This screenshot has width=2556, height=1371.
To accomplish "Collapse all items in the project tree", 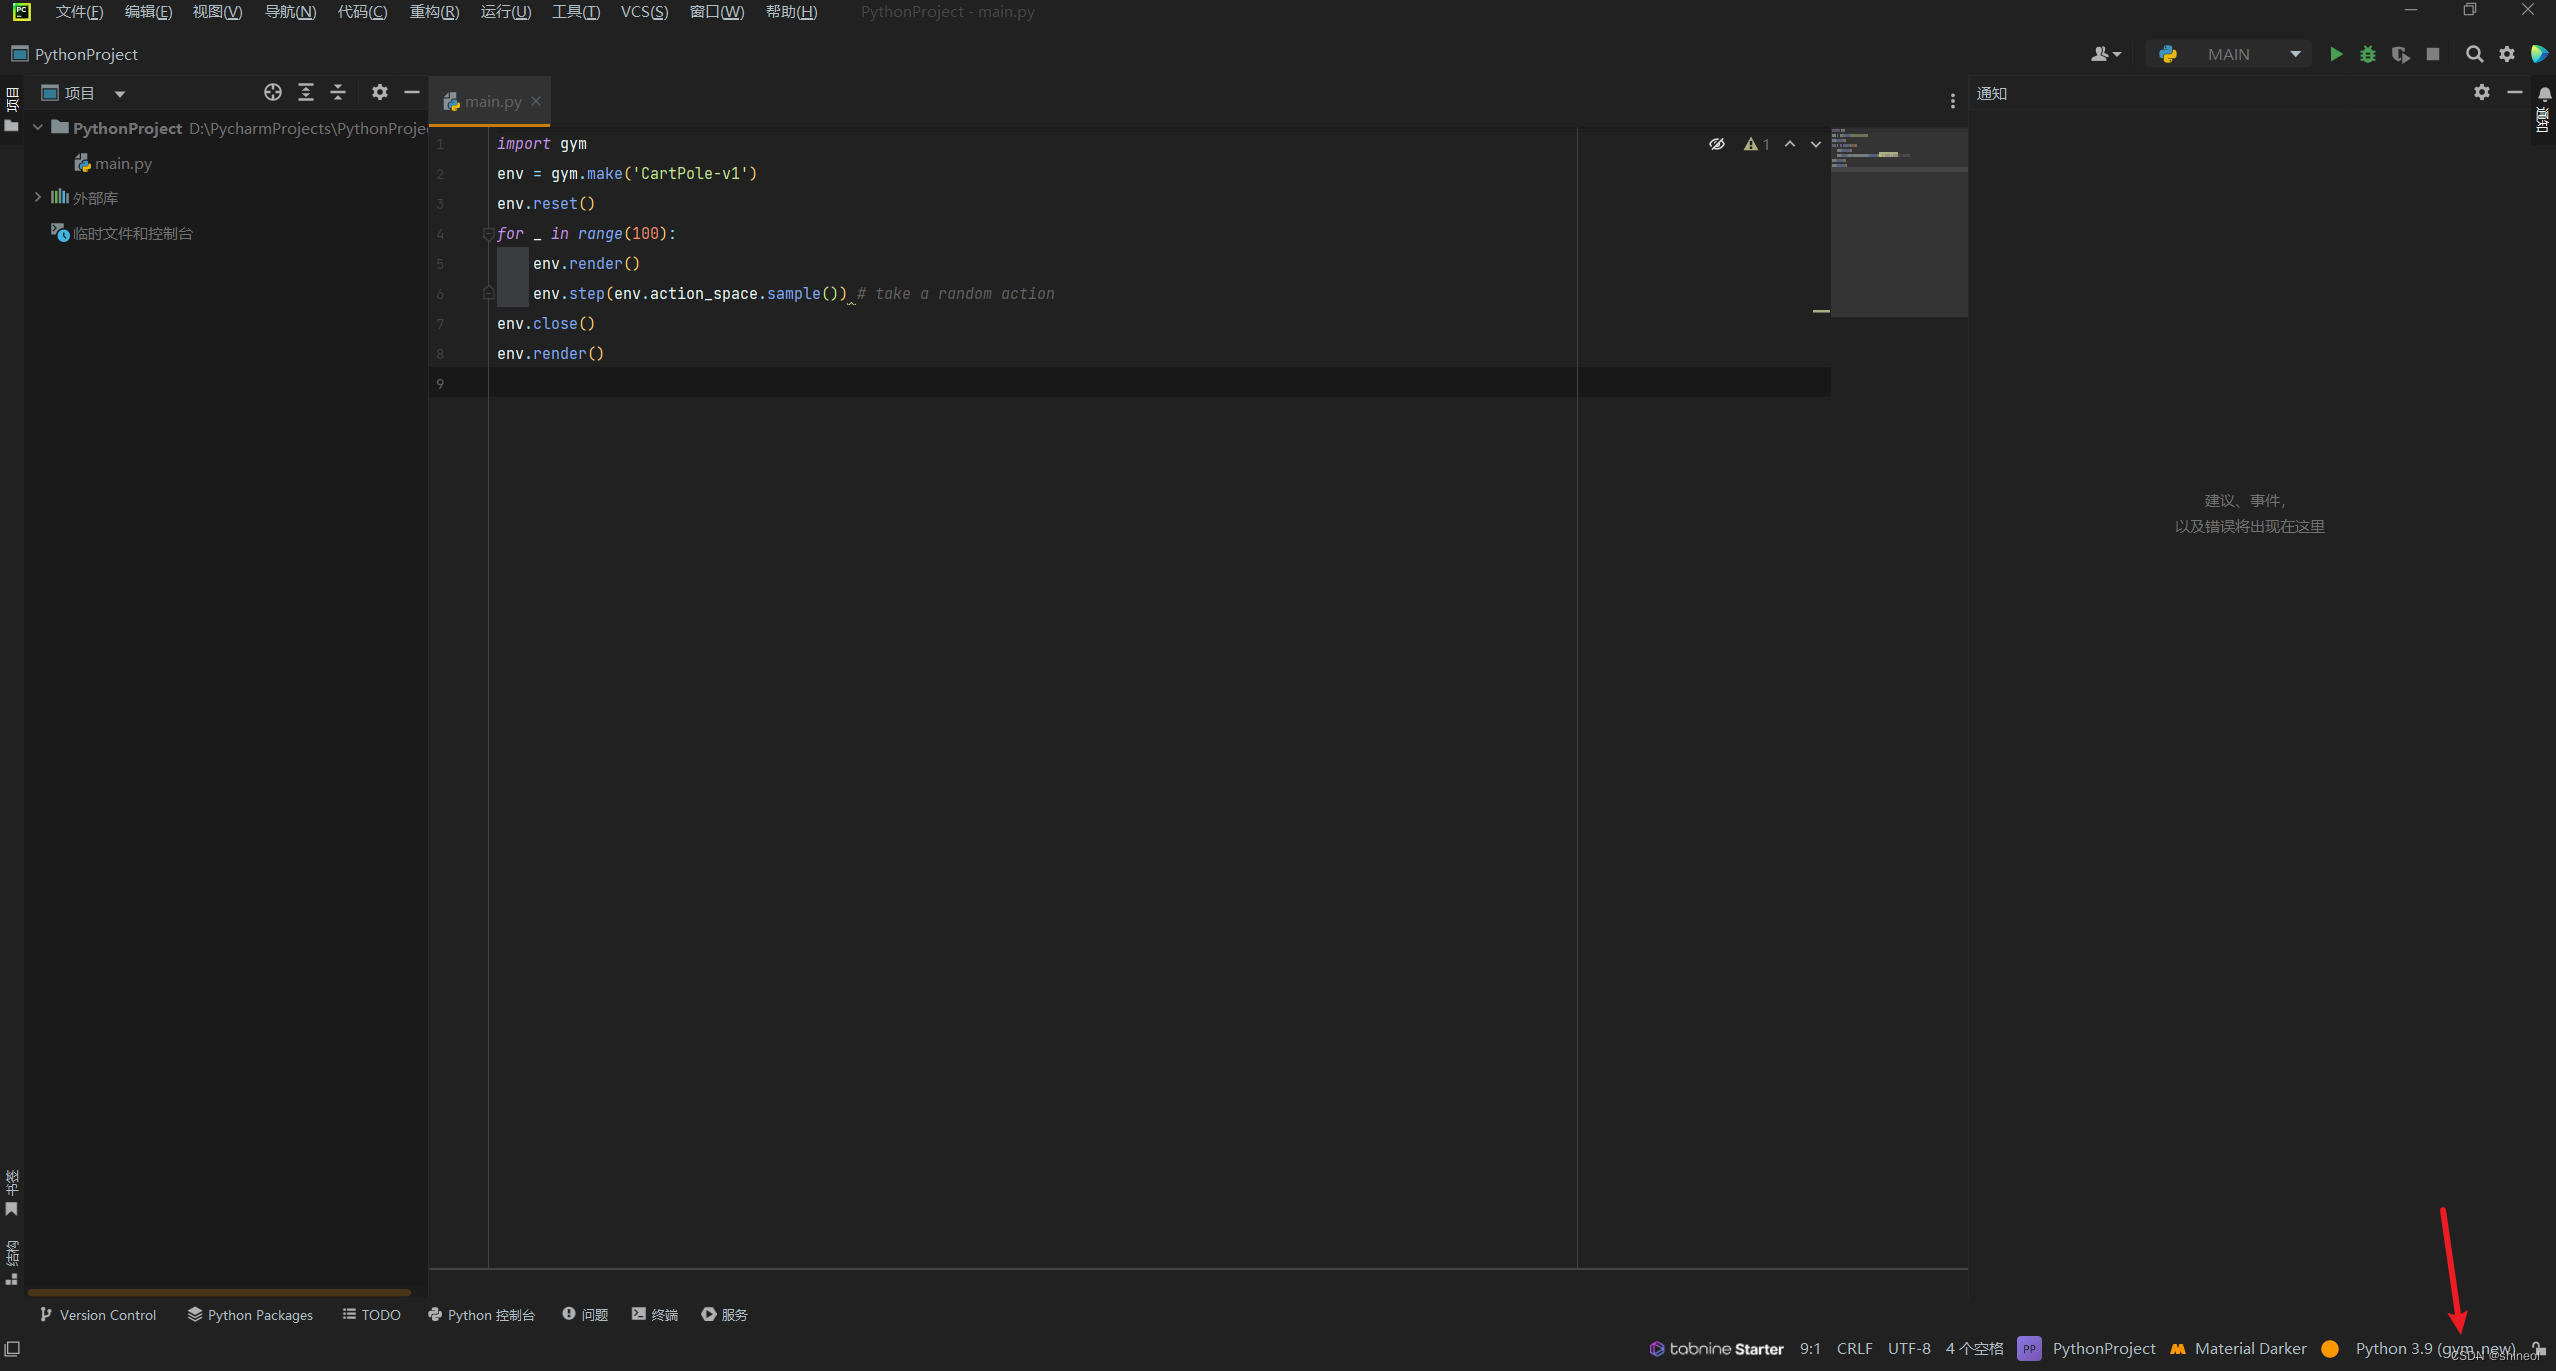I will point(338,92).
